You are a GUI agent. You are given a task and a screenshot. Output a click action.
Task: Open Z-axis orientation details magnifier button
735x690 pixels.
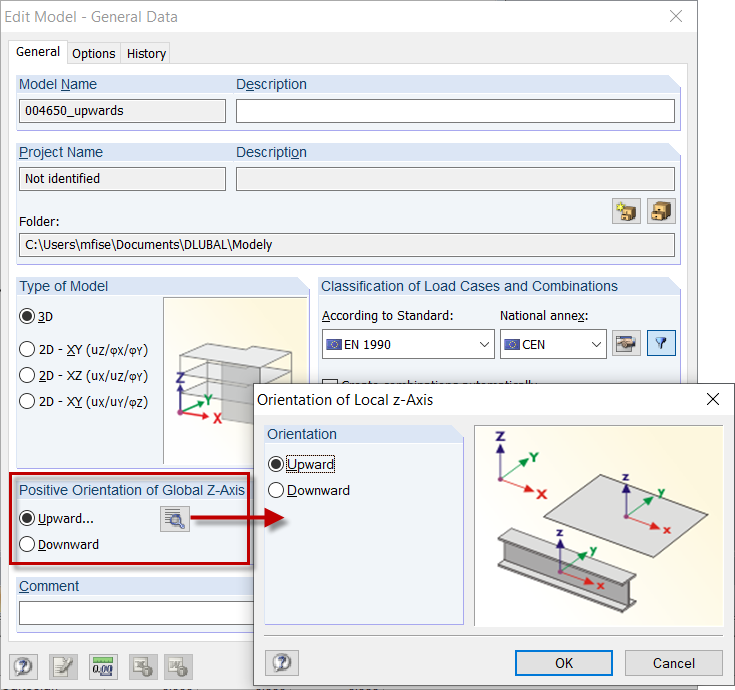tap(175, 519)
